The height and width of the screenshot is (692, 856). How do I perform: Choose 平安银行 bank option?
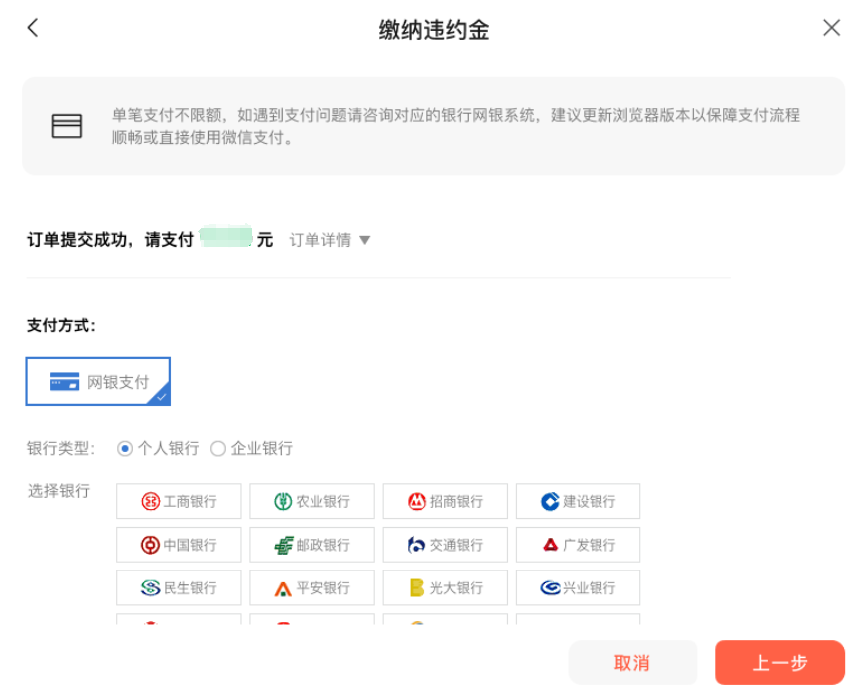point(312,588)
